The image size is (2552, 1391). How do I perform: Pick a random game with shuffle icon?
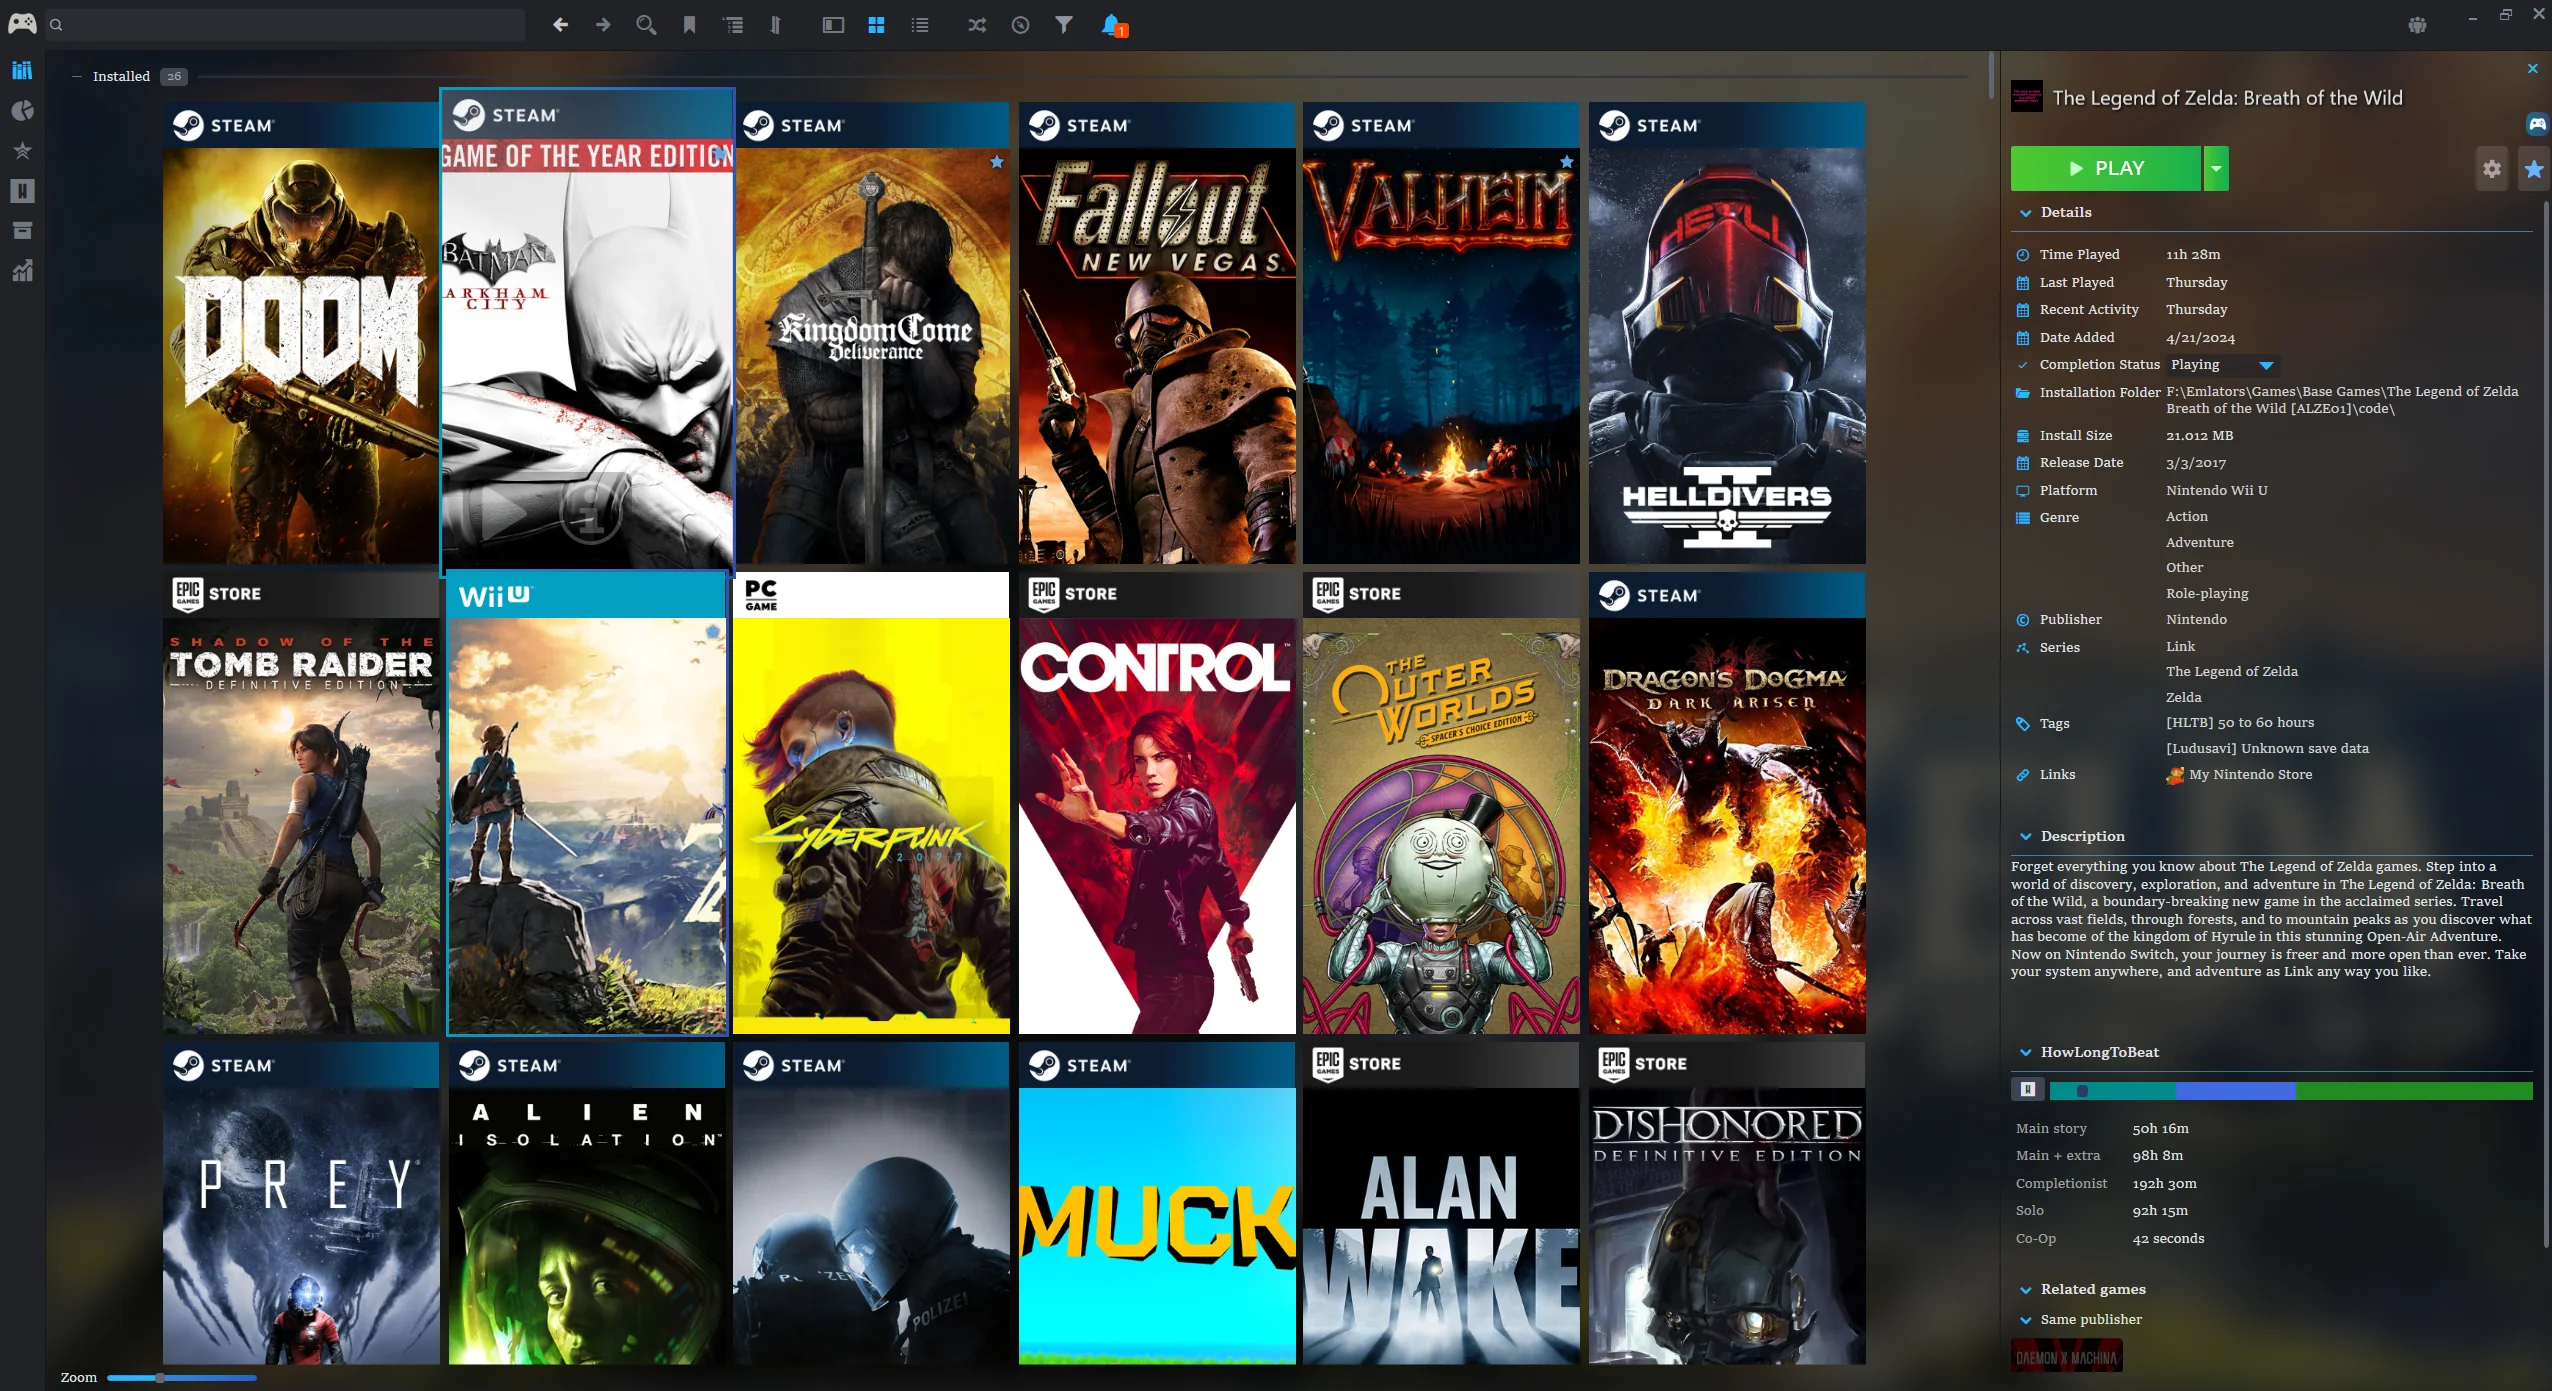pyautogui.click(x=977, y=25)
